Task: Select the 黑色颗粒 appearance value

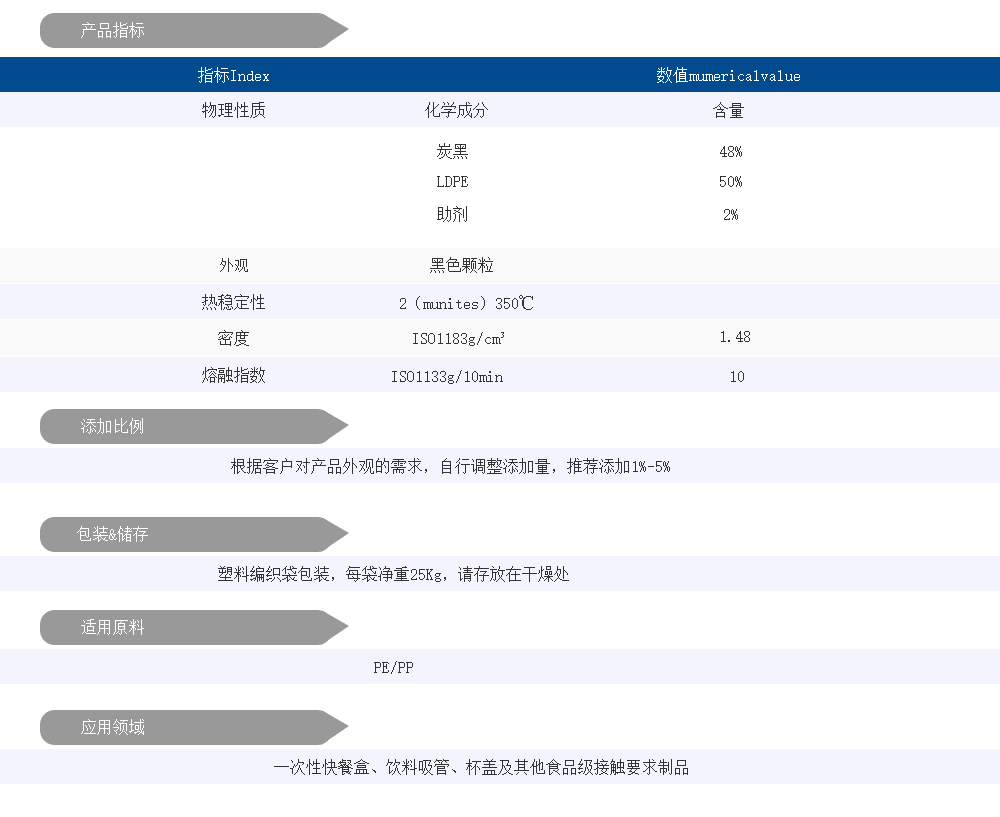Action: point(461,266)
